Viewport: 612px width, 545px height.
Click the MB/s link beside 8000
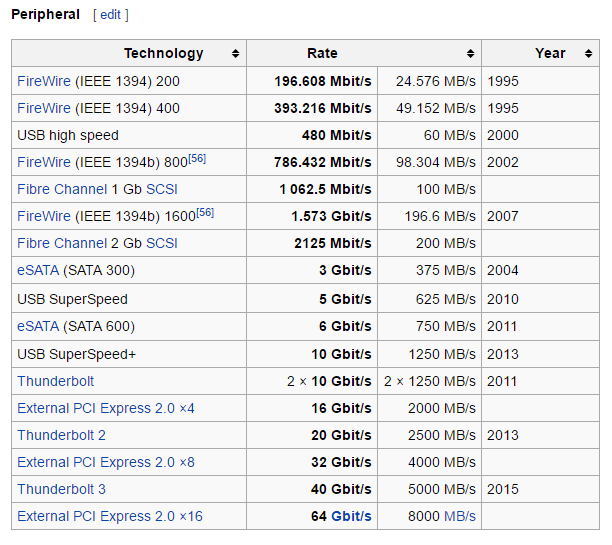pyautogui.click(x=459, y=517)
